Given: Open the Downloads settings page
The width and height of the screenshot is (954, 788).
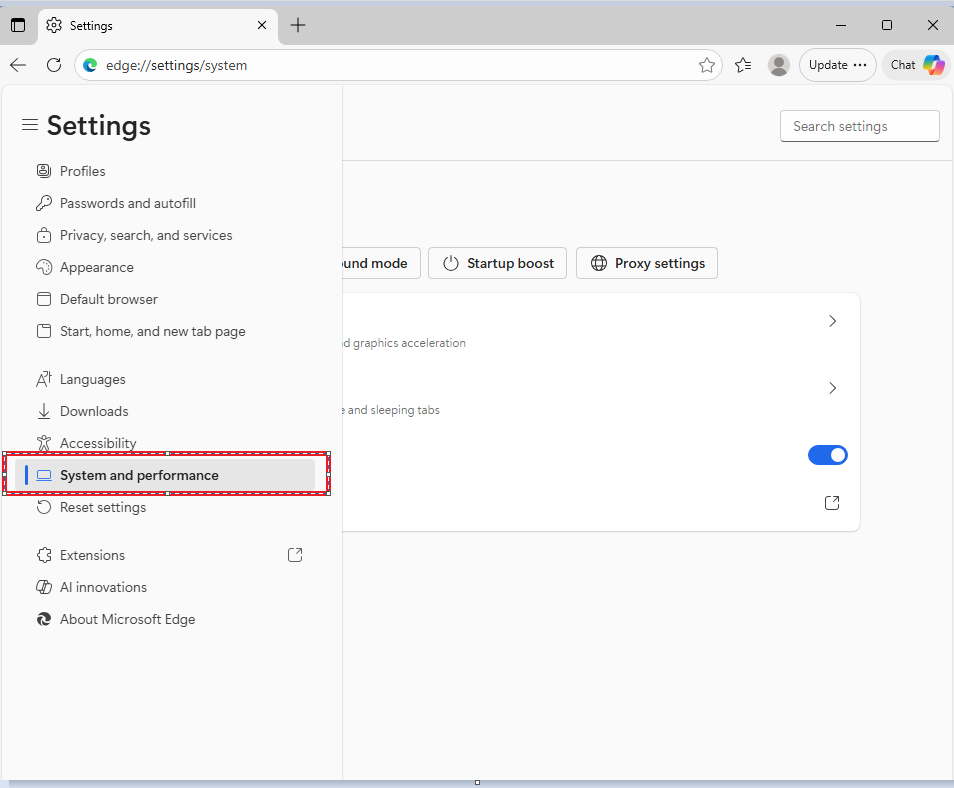Looking at the screenshot, I should (94, 411).
